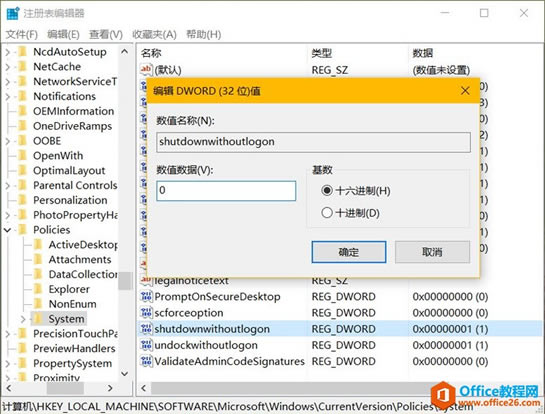
Task: Click values pane scroll left arrow
Action: [144, 388]
